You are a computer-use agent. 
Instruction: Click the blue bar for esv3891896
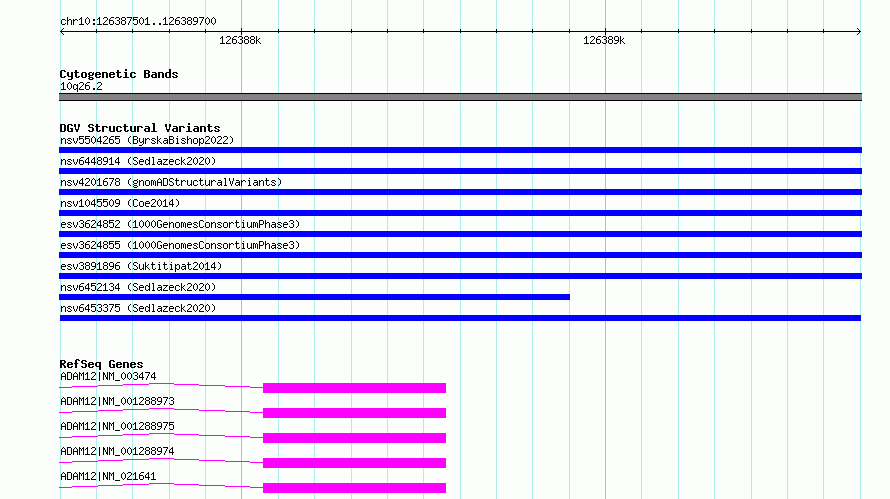[x=460, y=276]
